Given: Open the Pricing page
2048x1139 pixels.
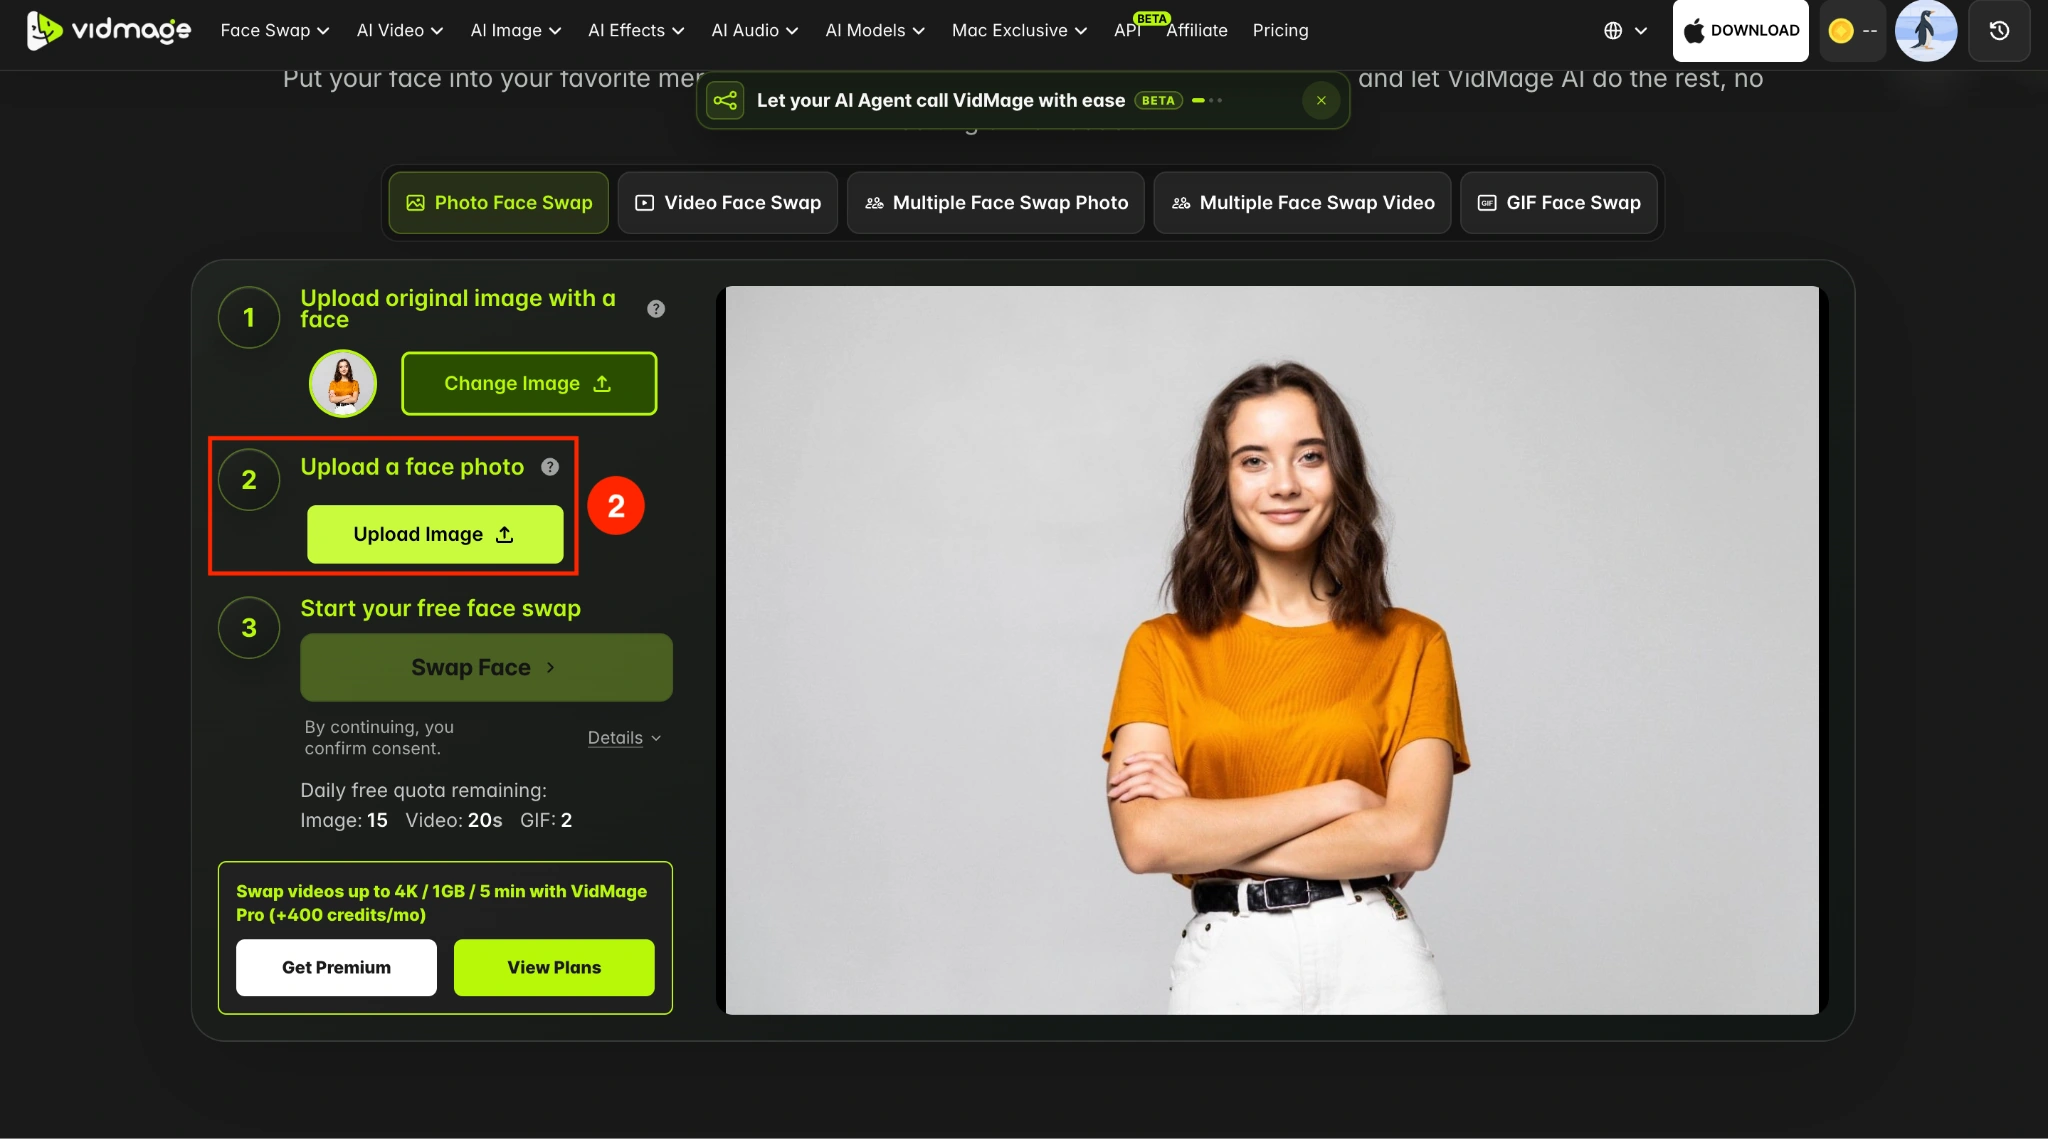Looking at the screenshot, I should [x=1280, y=30].
